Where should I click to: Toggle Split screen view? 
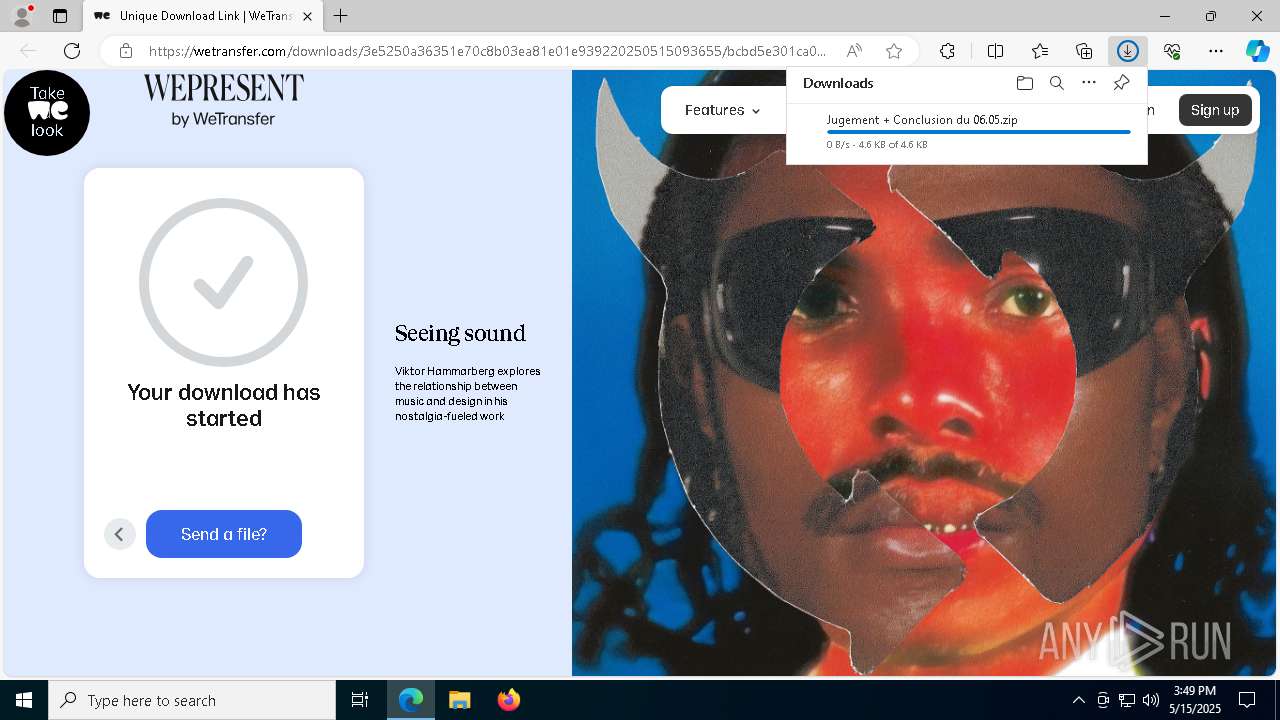click(996, 51)
